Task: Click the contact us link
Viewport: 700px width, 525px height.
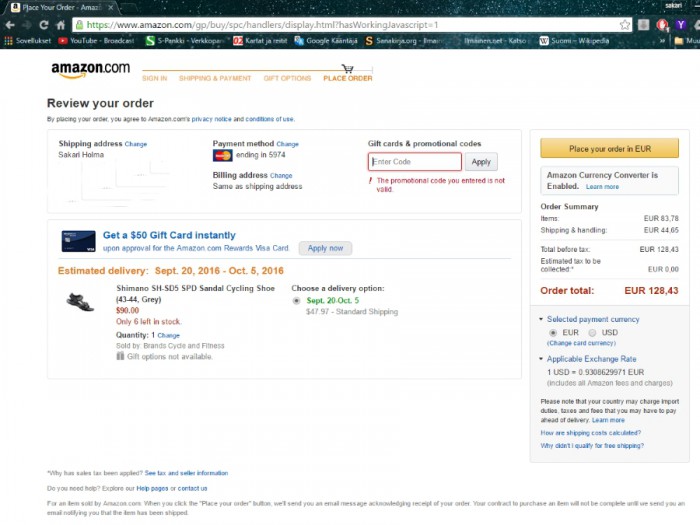Action: coord(192,488)
